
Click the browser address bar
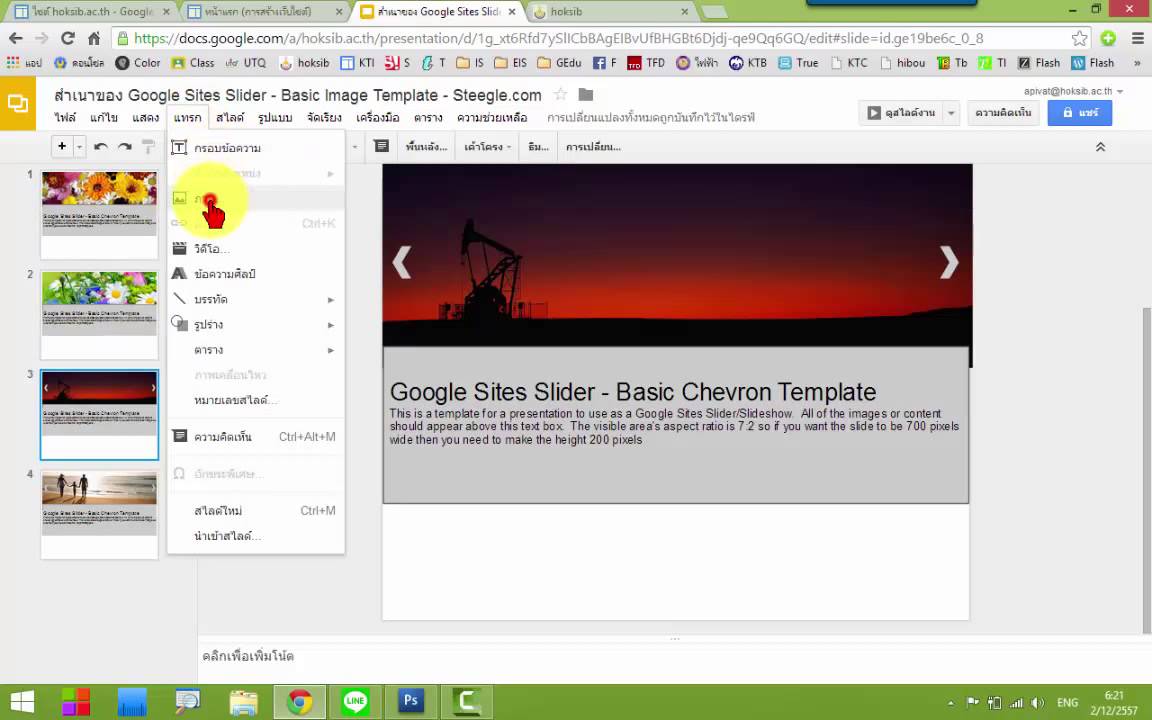coord(594,38)
